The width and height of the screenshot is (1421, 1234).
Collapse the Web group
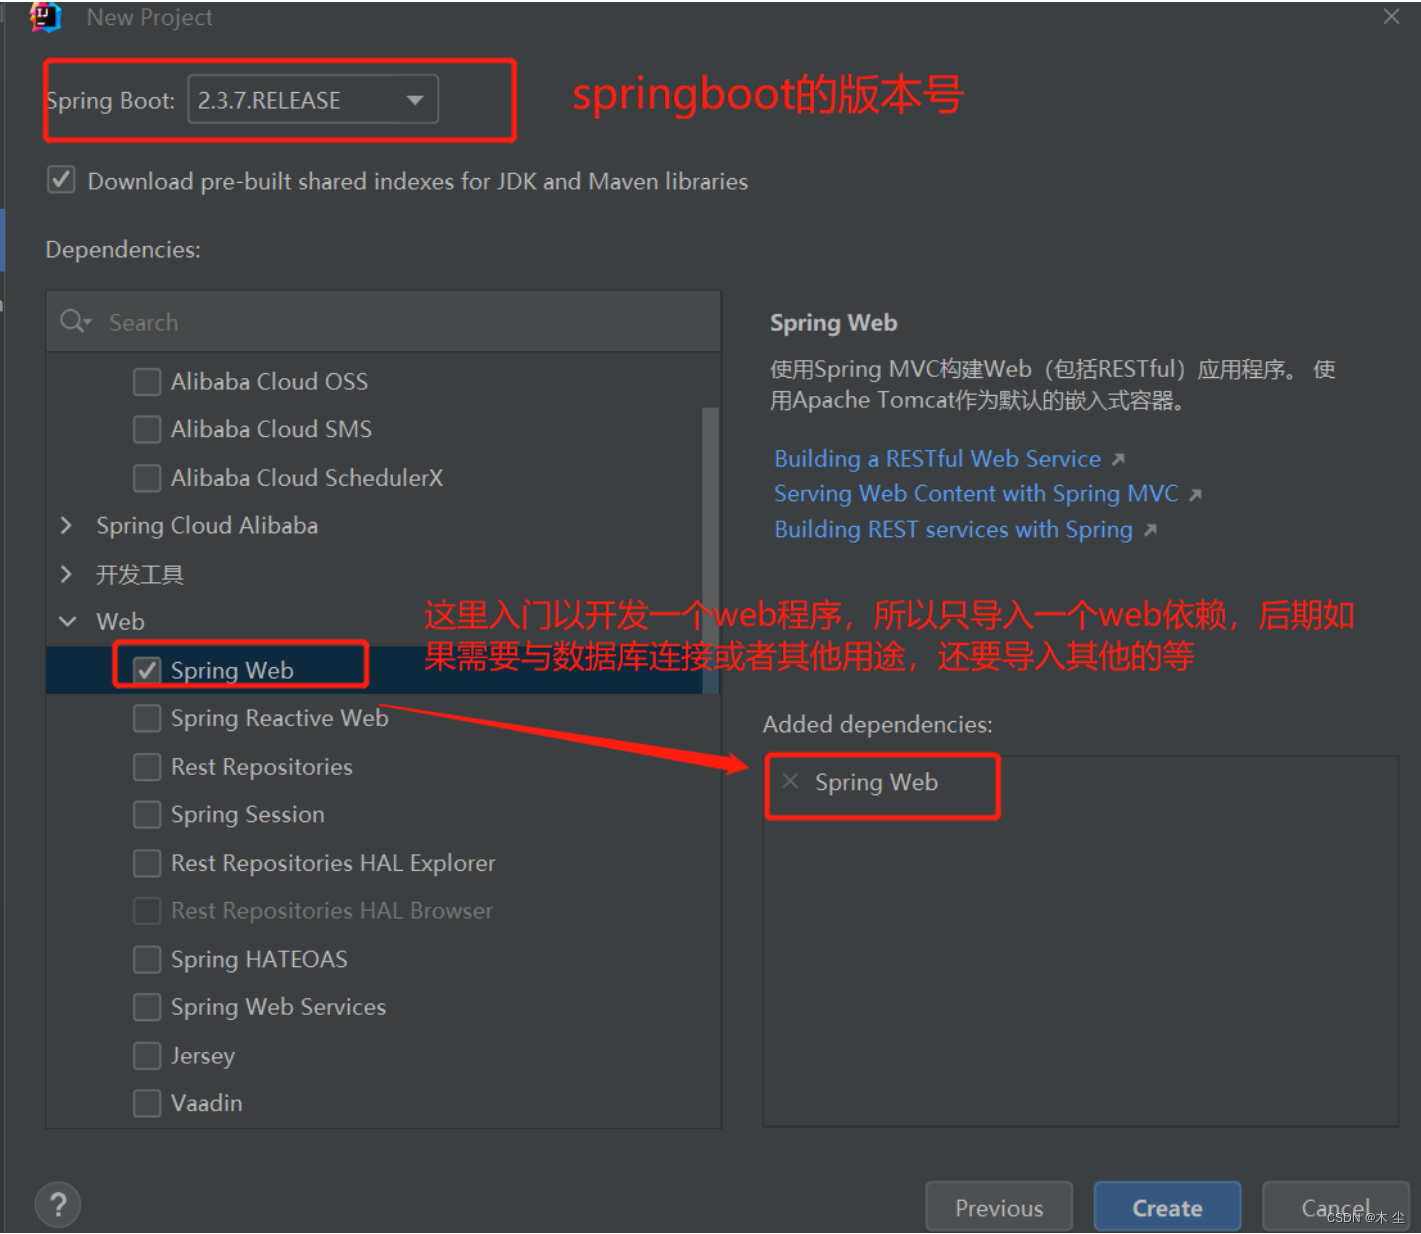point(67,621)
